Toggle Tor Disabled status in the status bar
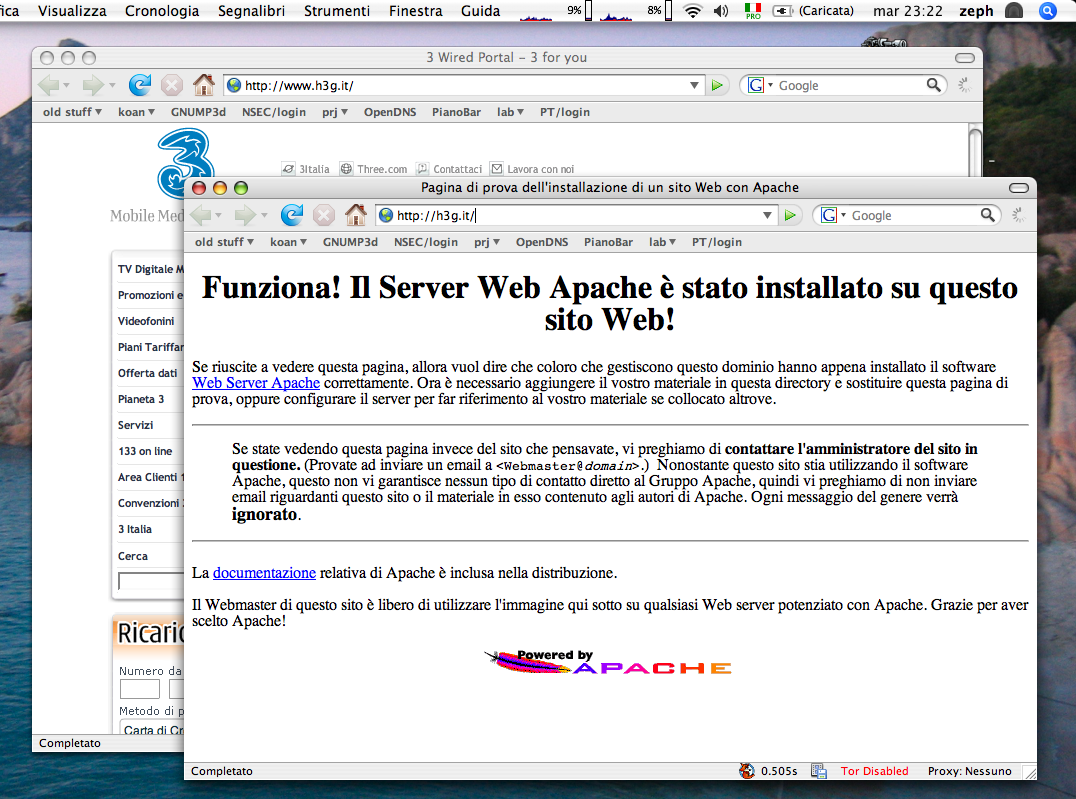Screen dimensions: 1076x799 pos(874,771)
